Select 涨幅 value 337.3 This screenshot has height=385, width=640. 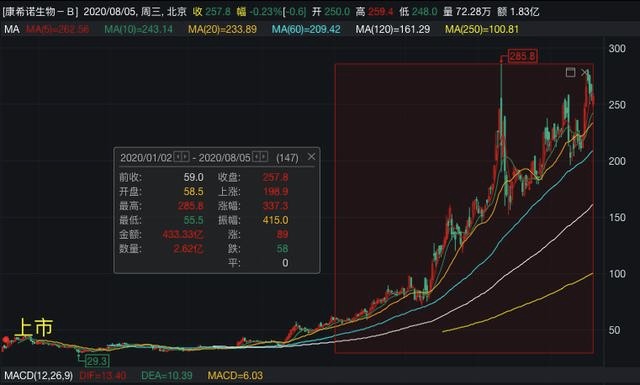pyautogui.click(x=275, y=206)
